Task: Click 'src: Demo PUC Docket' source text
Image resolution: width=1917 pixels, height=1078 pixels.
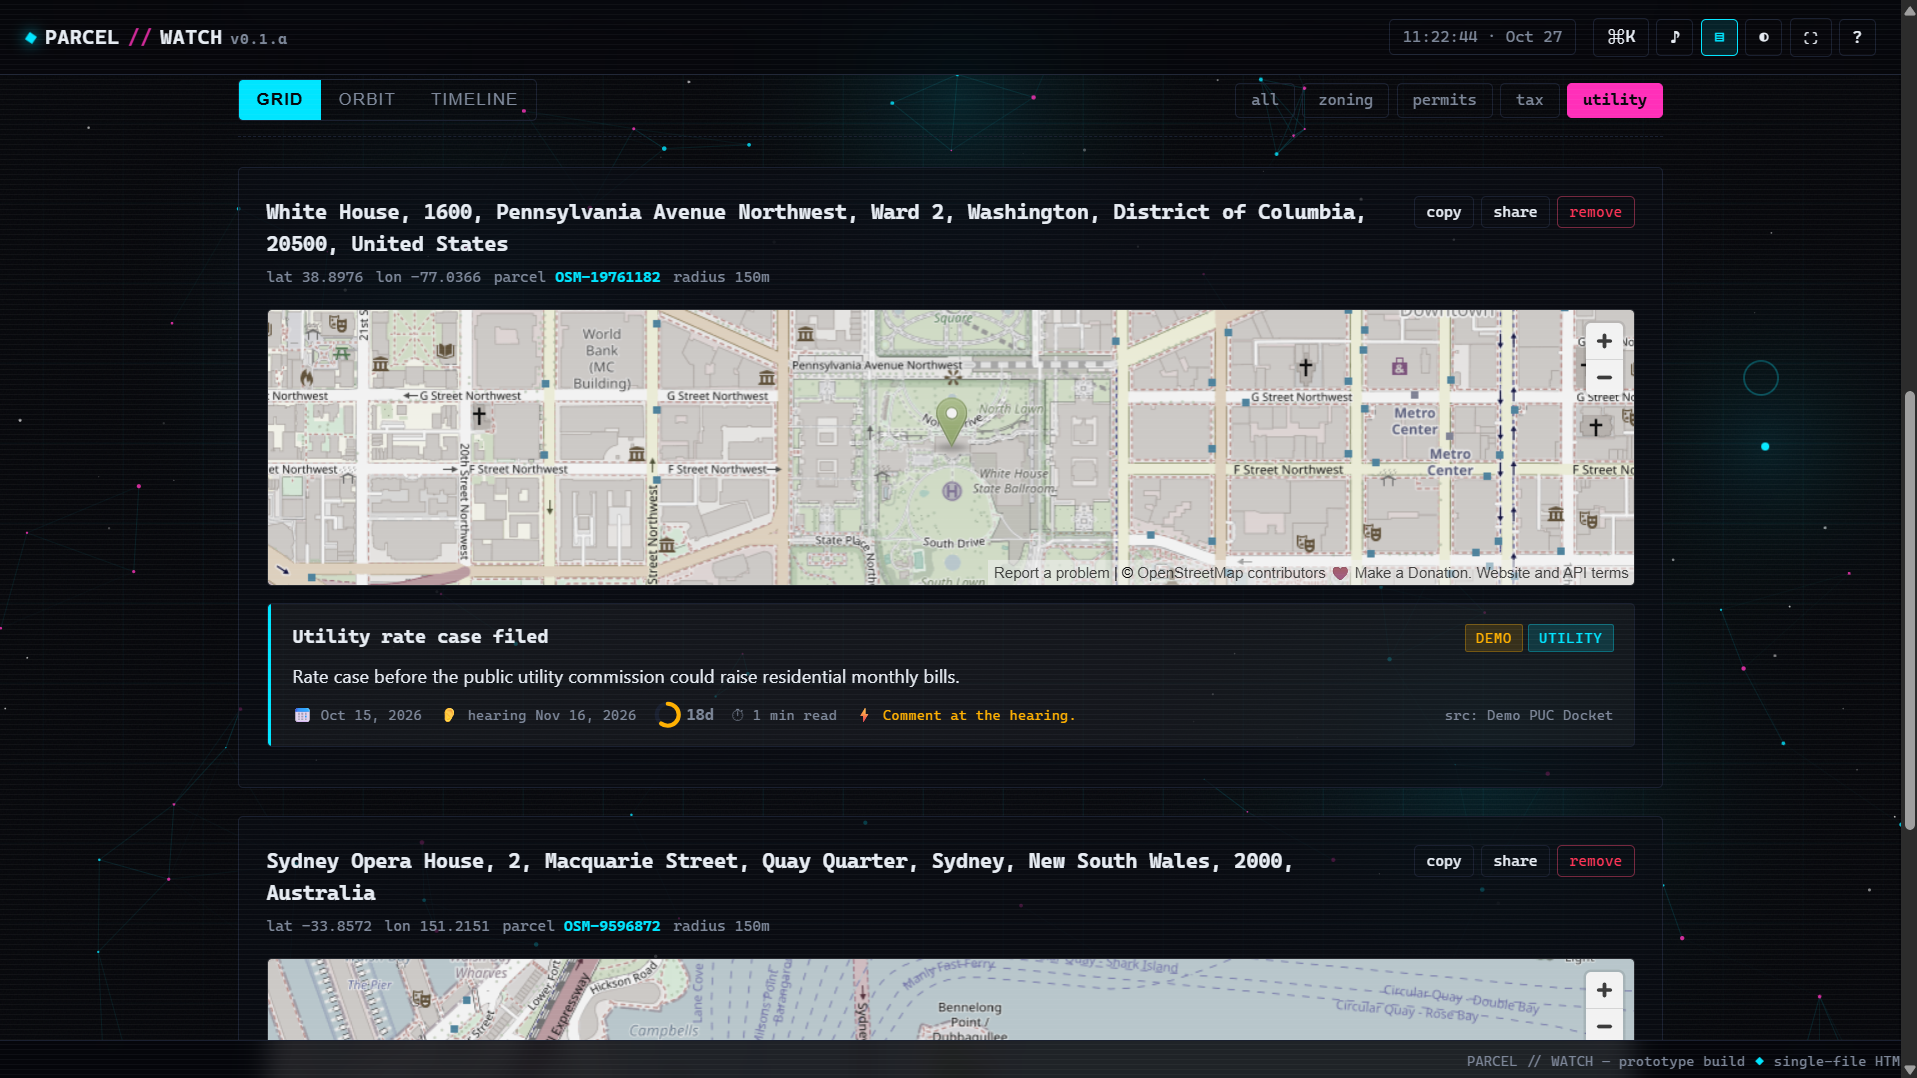Action: point(1528,715)
